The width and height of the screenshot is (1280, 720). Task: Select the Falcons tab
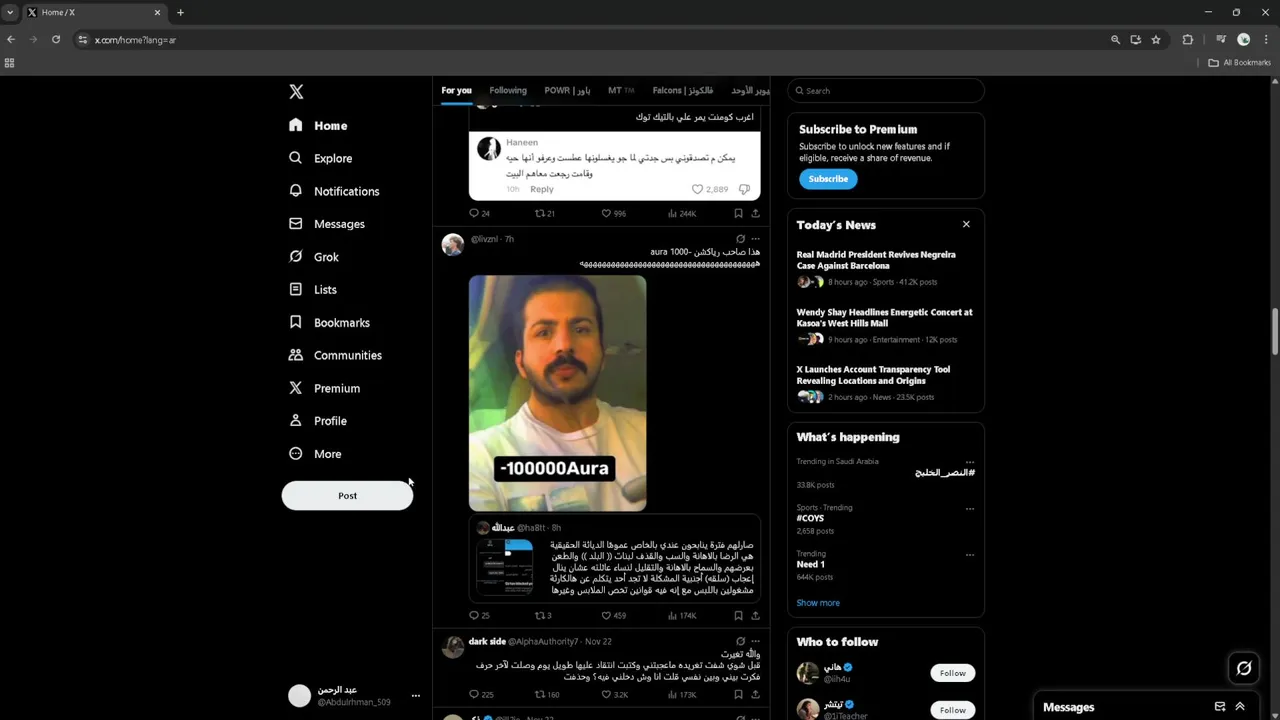[x=684, y=90]
